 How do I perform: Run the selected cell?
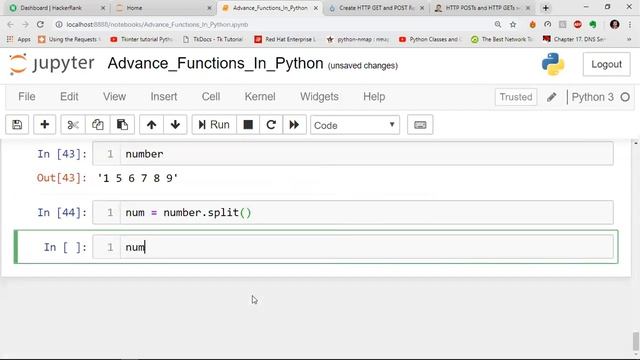(214, 125)
